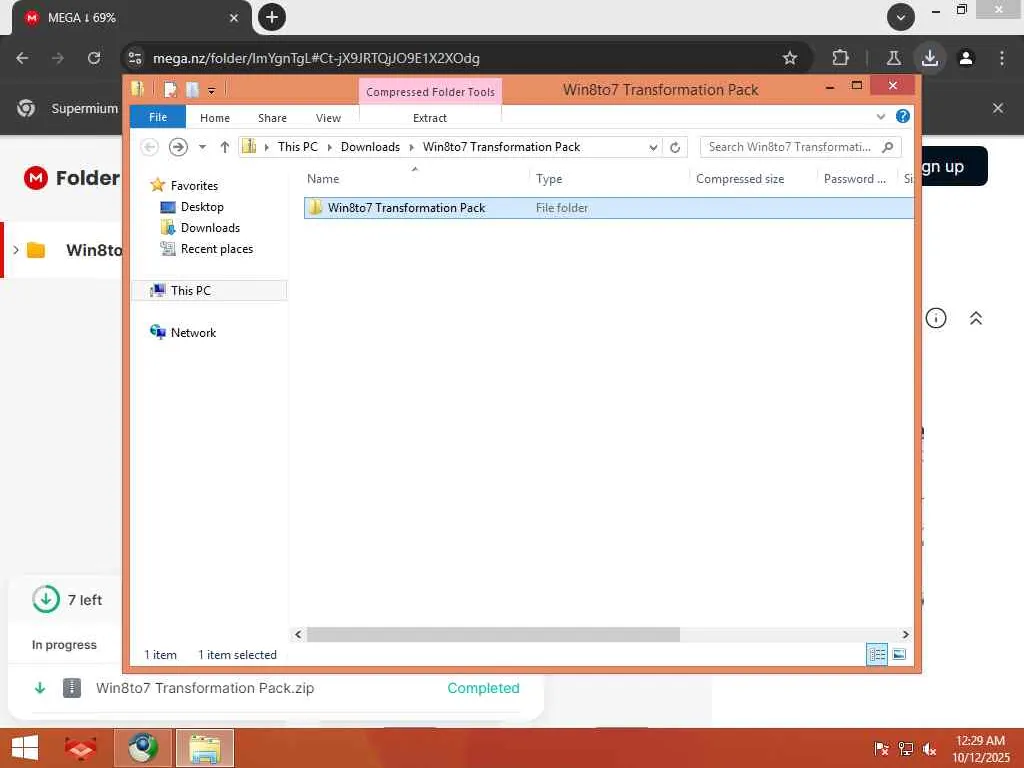Open the Chrome Labs flask icon
The image size is (1024, 768).
pyautogui.click(x=893, y=58)
